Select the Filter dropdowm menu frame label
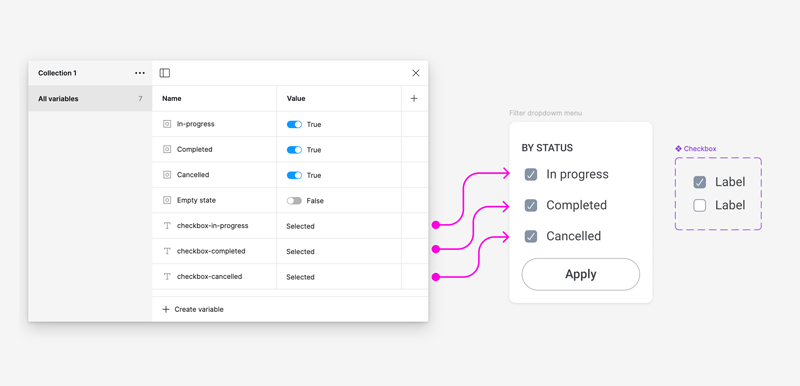The image size is (800, 386). pos(545,113)
